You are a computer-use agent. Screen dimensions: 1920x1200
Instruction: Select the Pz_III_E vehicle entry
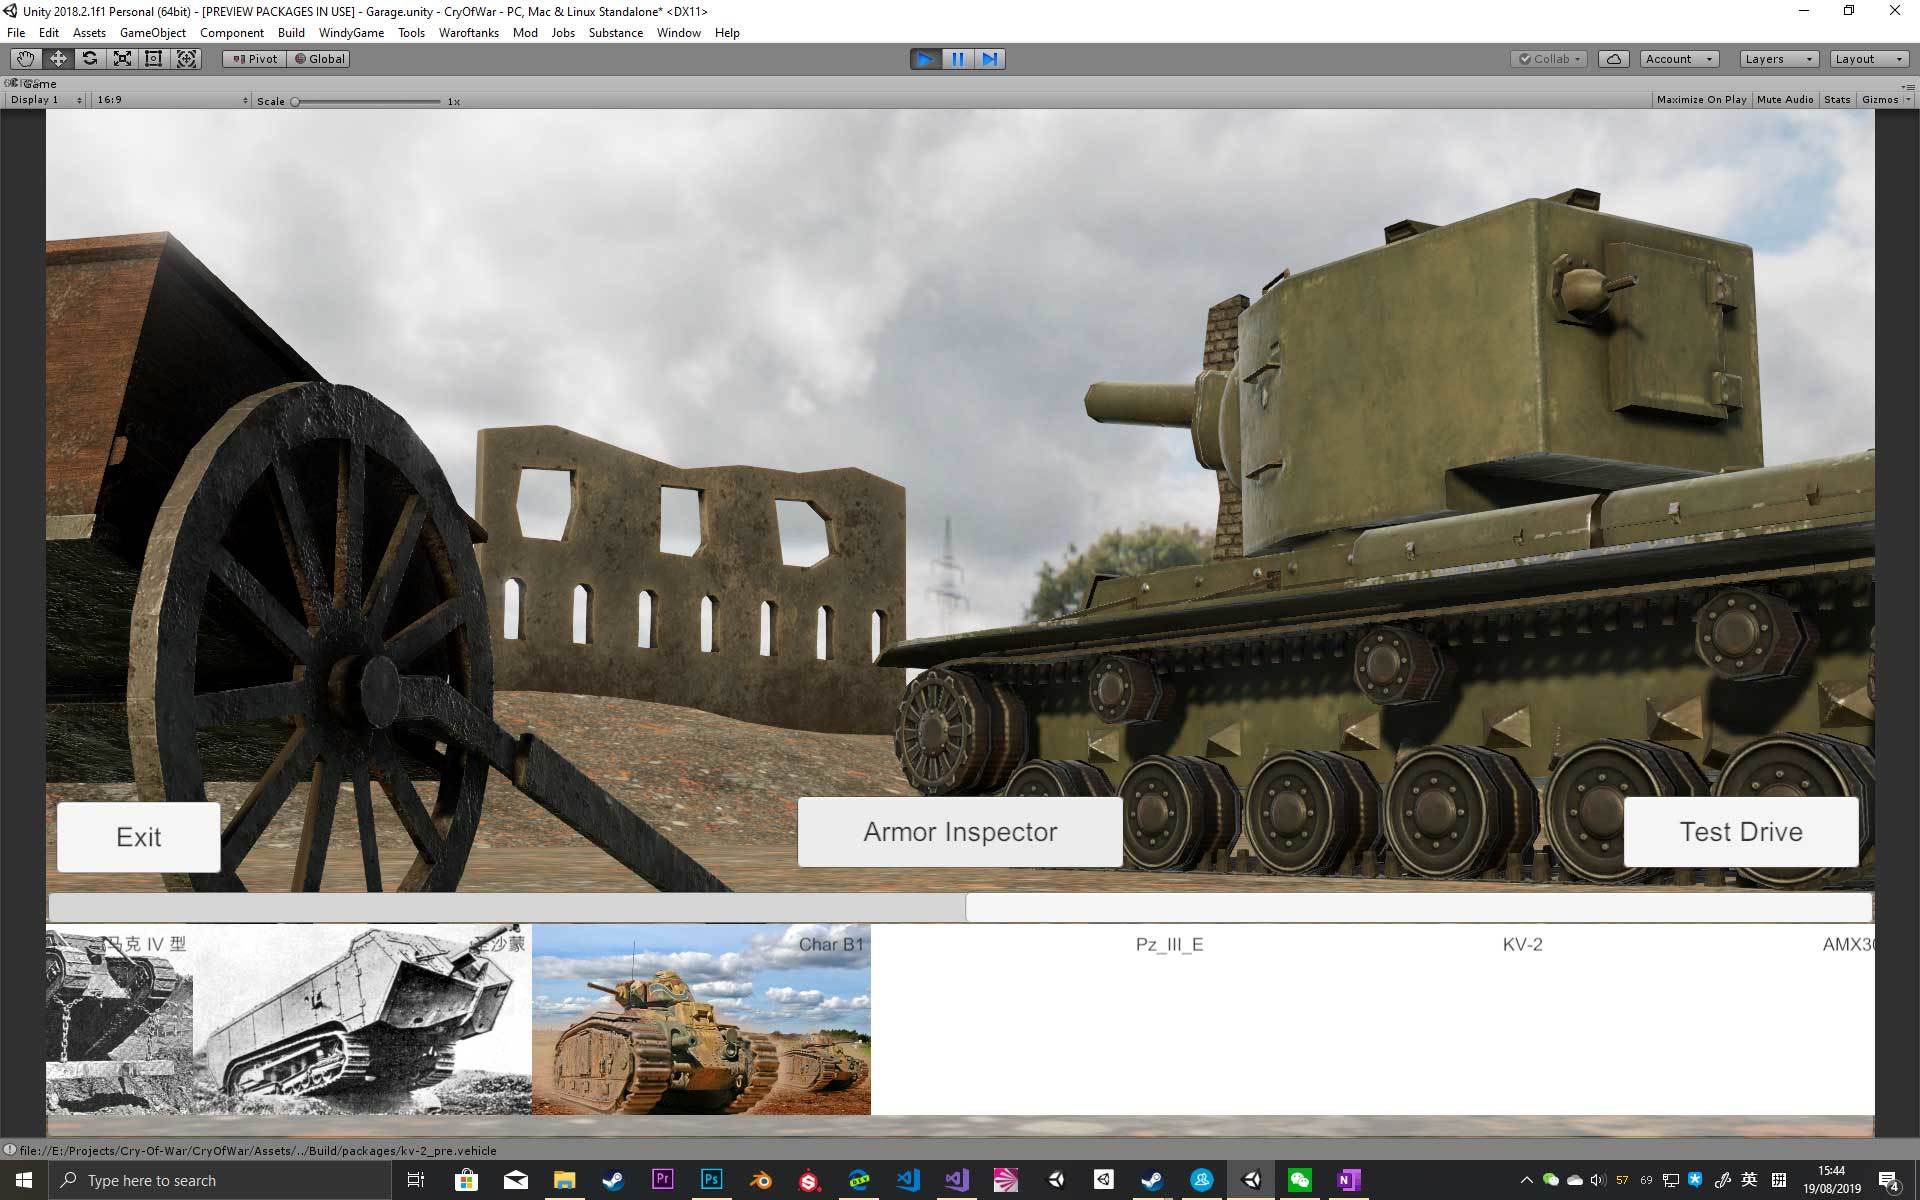(x=1040, y=1020)
